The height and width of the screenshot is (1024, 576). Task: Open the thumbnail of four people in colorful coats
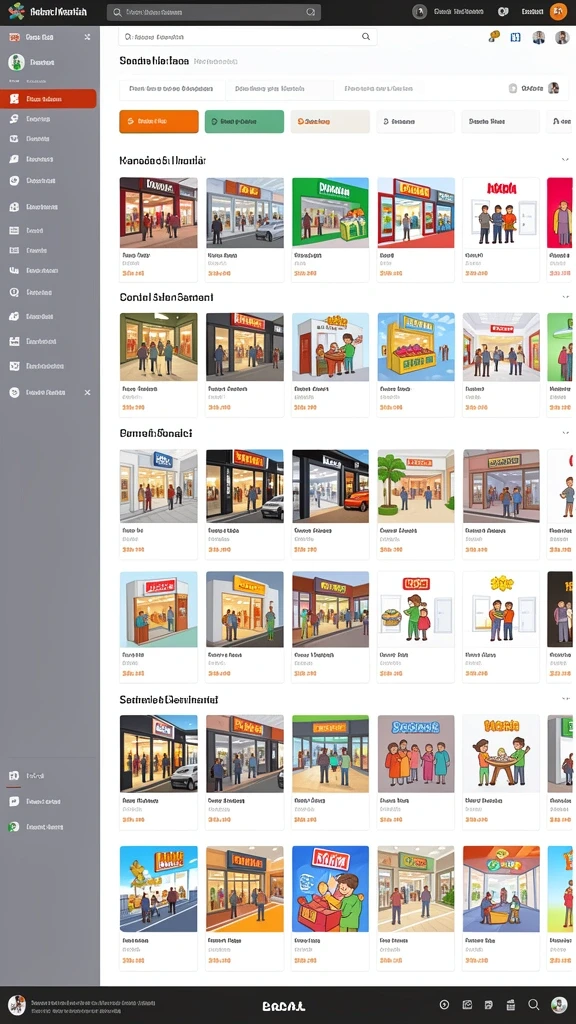pyautogui.click(x=416, y=754)
